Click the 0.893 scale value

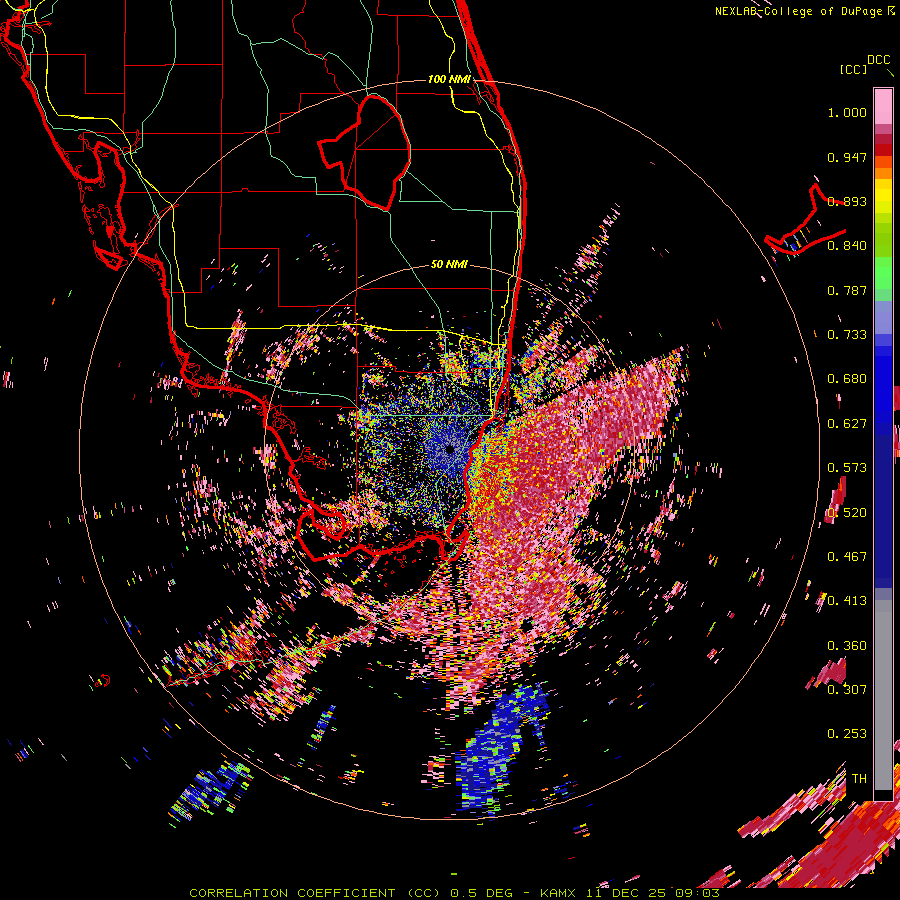click(x=847, y=201)
